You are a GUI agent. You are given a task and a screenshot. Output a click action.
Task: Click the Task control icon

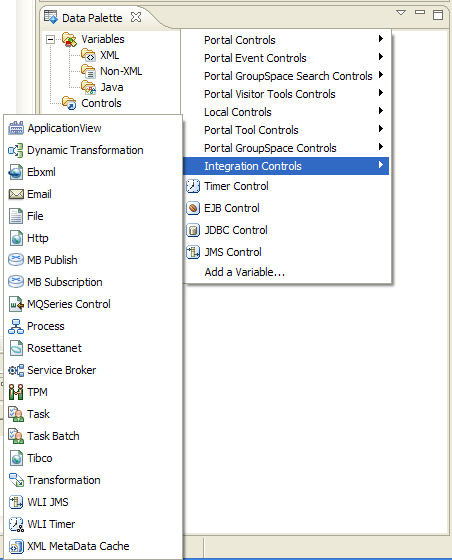[16, 414]
